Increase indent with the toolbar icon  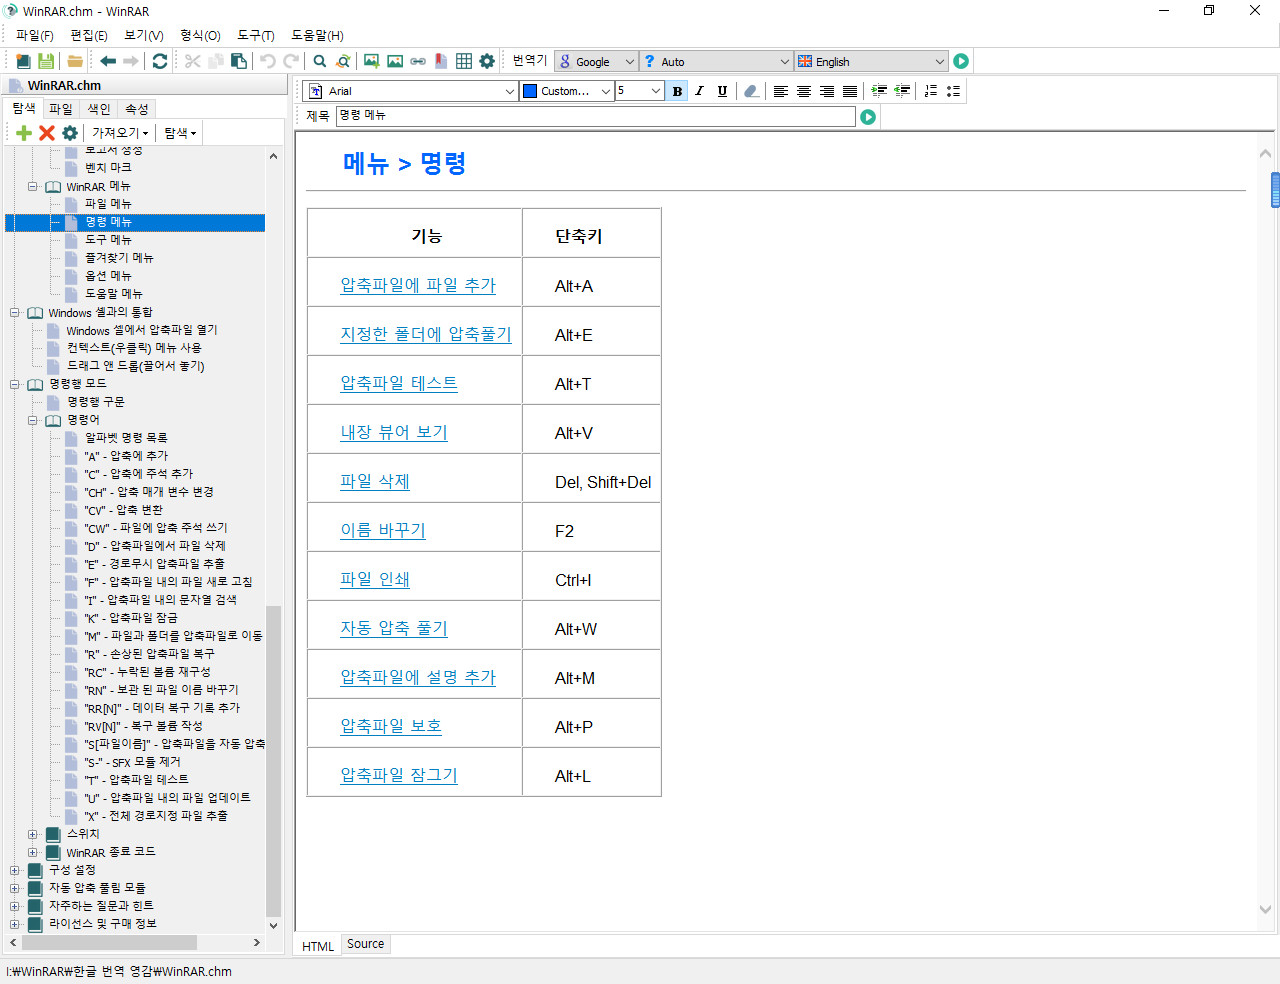[879, 91]
